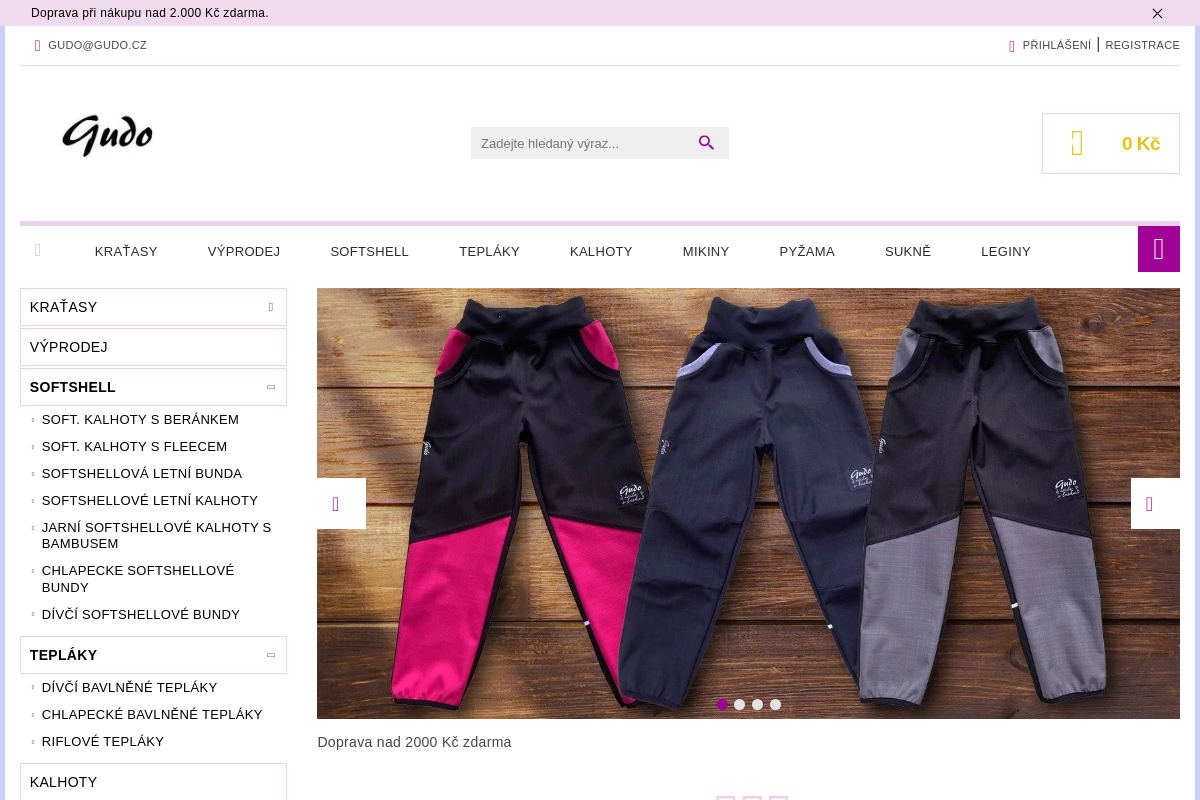Select the third carousel dot
This screenshot has height=800, width=1200.
coord(758,705)
